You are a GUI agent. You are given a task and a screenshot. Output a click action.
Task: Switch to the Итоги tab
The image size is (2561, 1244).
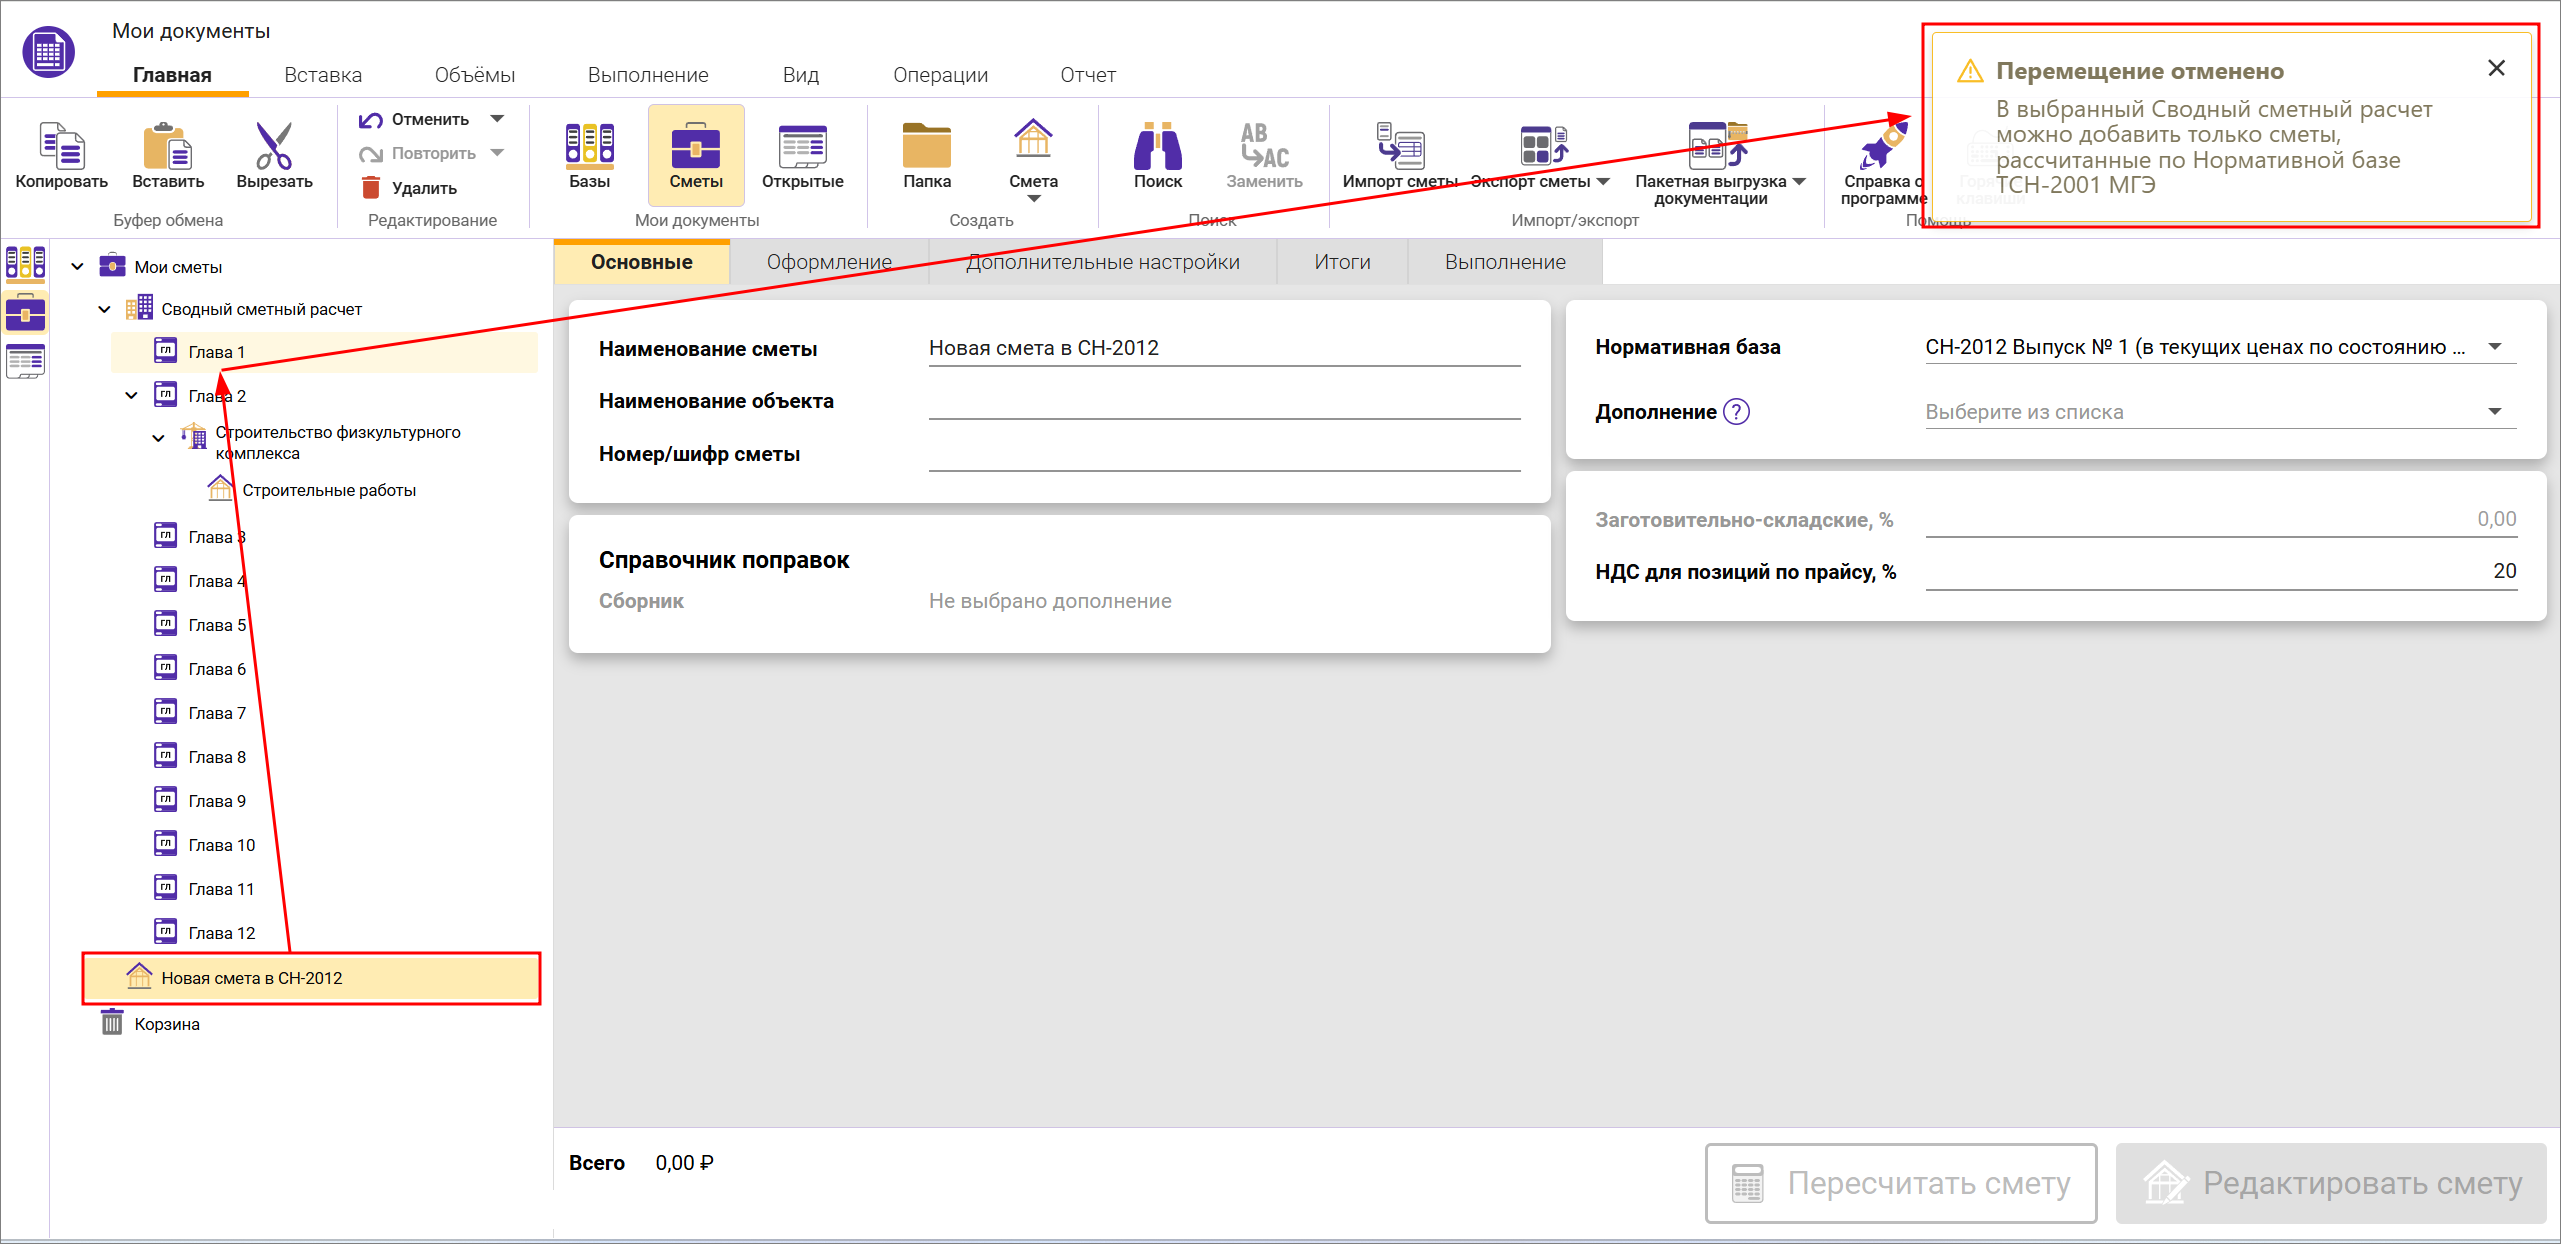1341,262
